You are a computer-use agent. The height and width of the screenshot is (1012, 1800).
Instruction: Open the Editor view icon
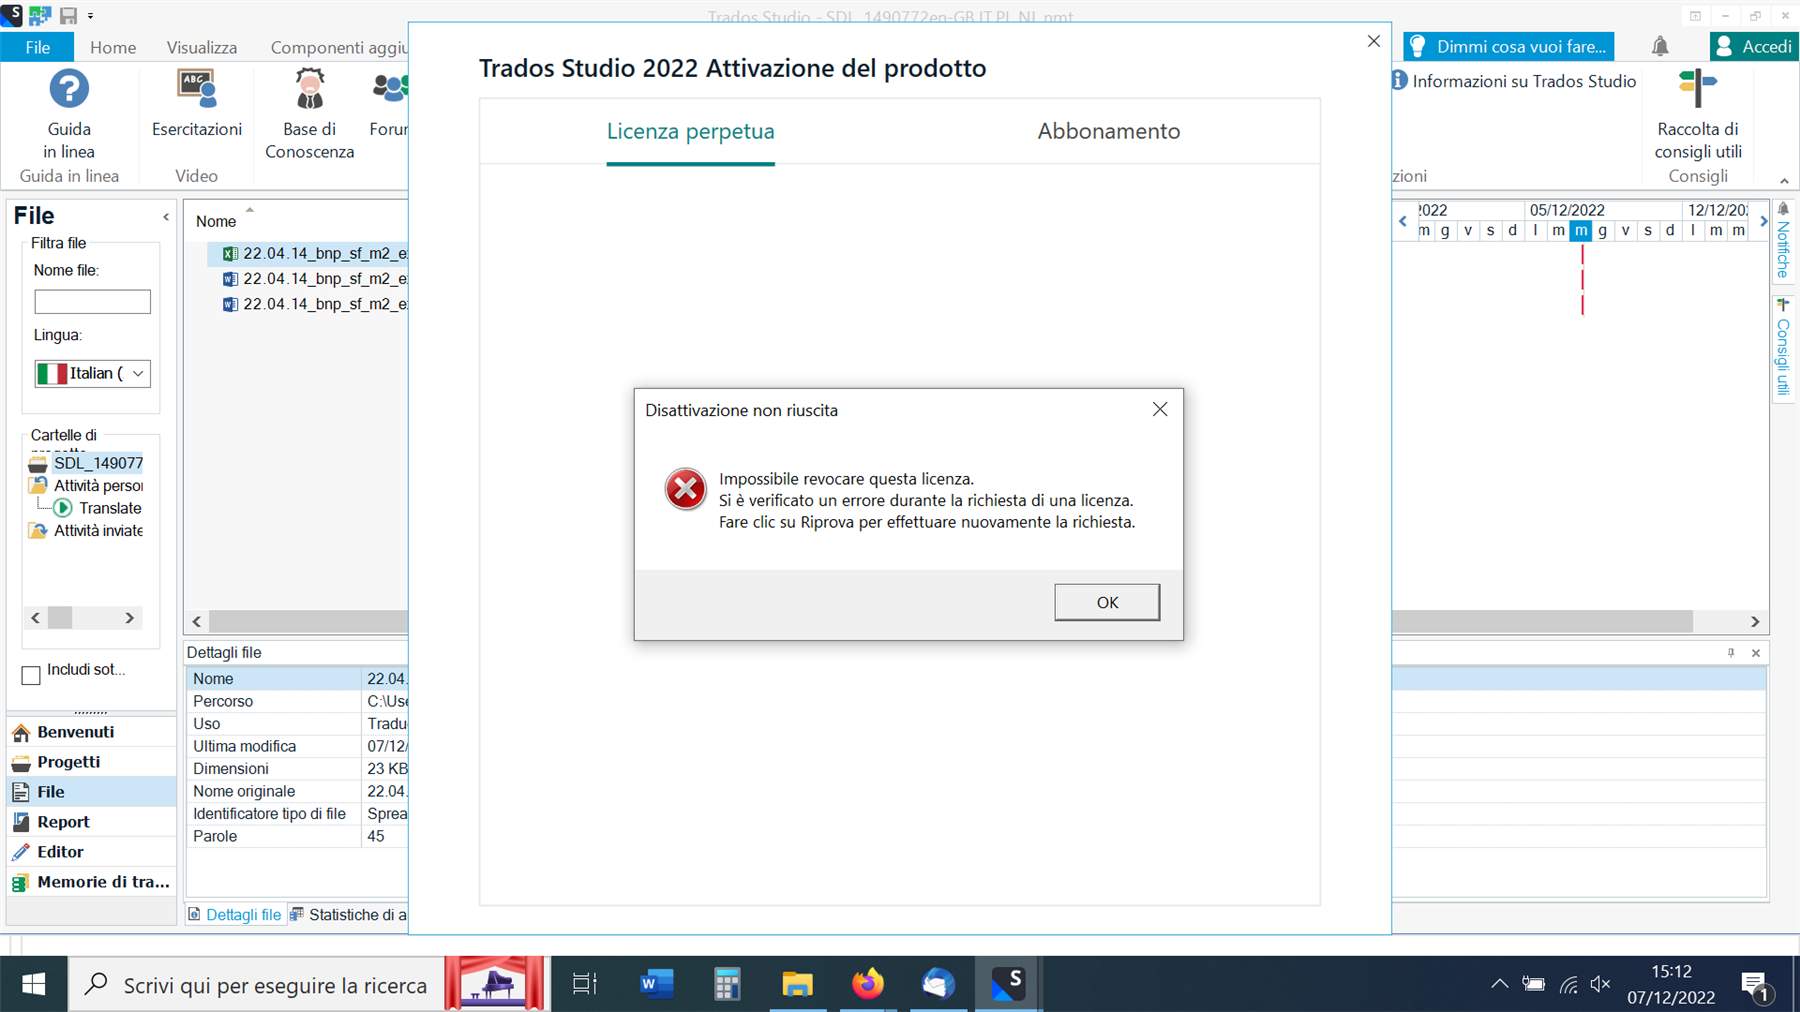(23, 851)
